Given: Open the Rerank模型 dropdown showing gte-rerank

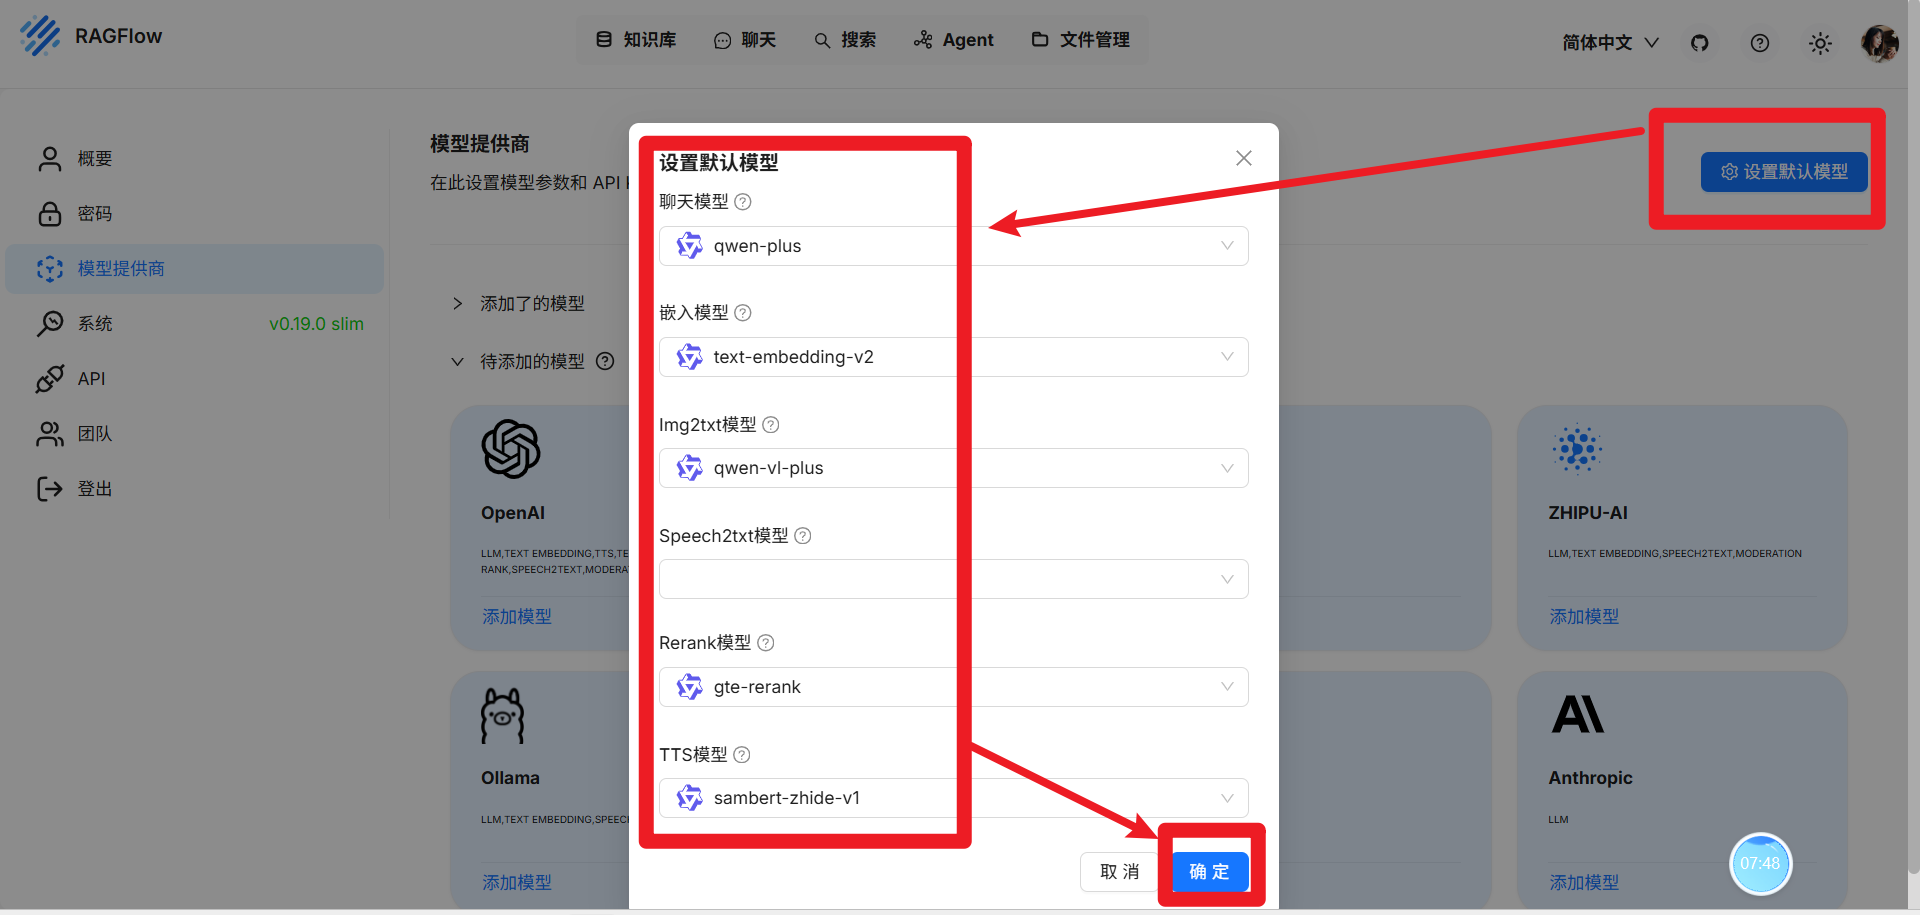Looking at the screenshot, I should [954, 687].
